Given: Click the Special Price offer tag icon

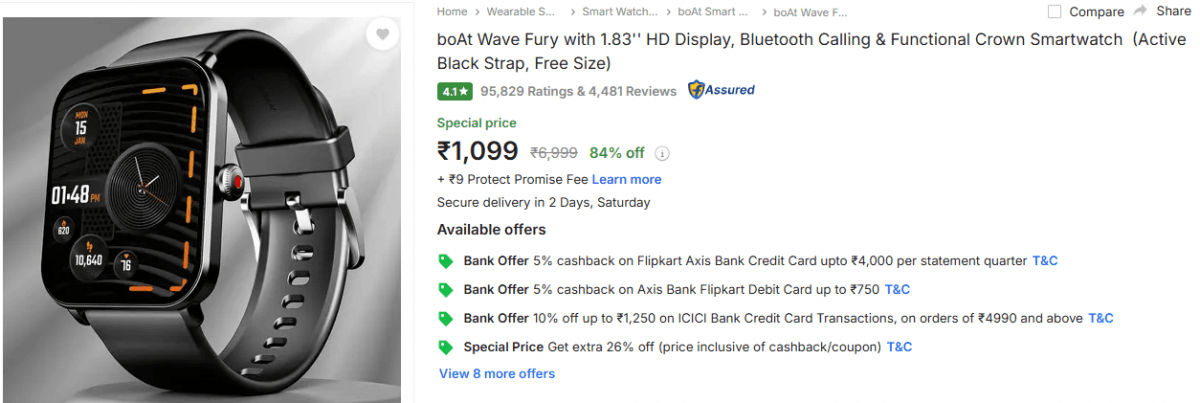Looking at the screenshot, I should [x=446, y=348].
